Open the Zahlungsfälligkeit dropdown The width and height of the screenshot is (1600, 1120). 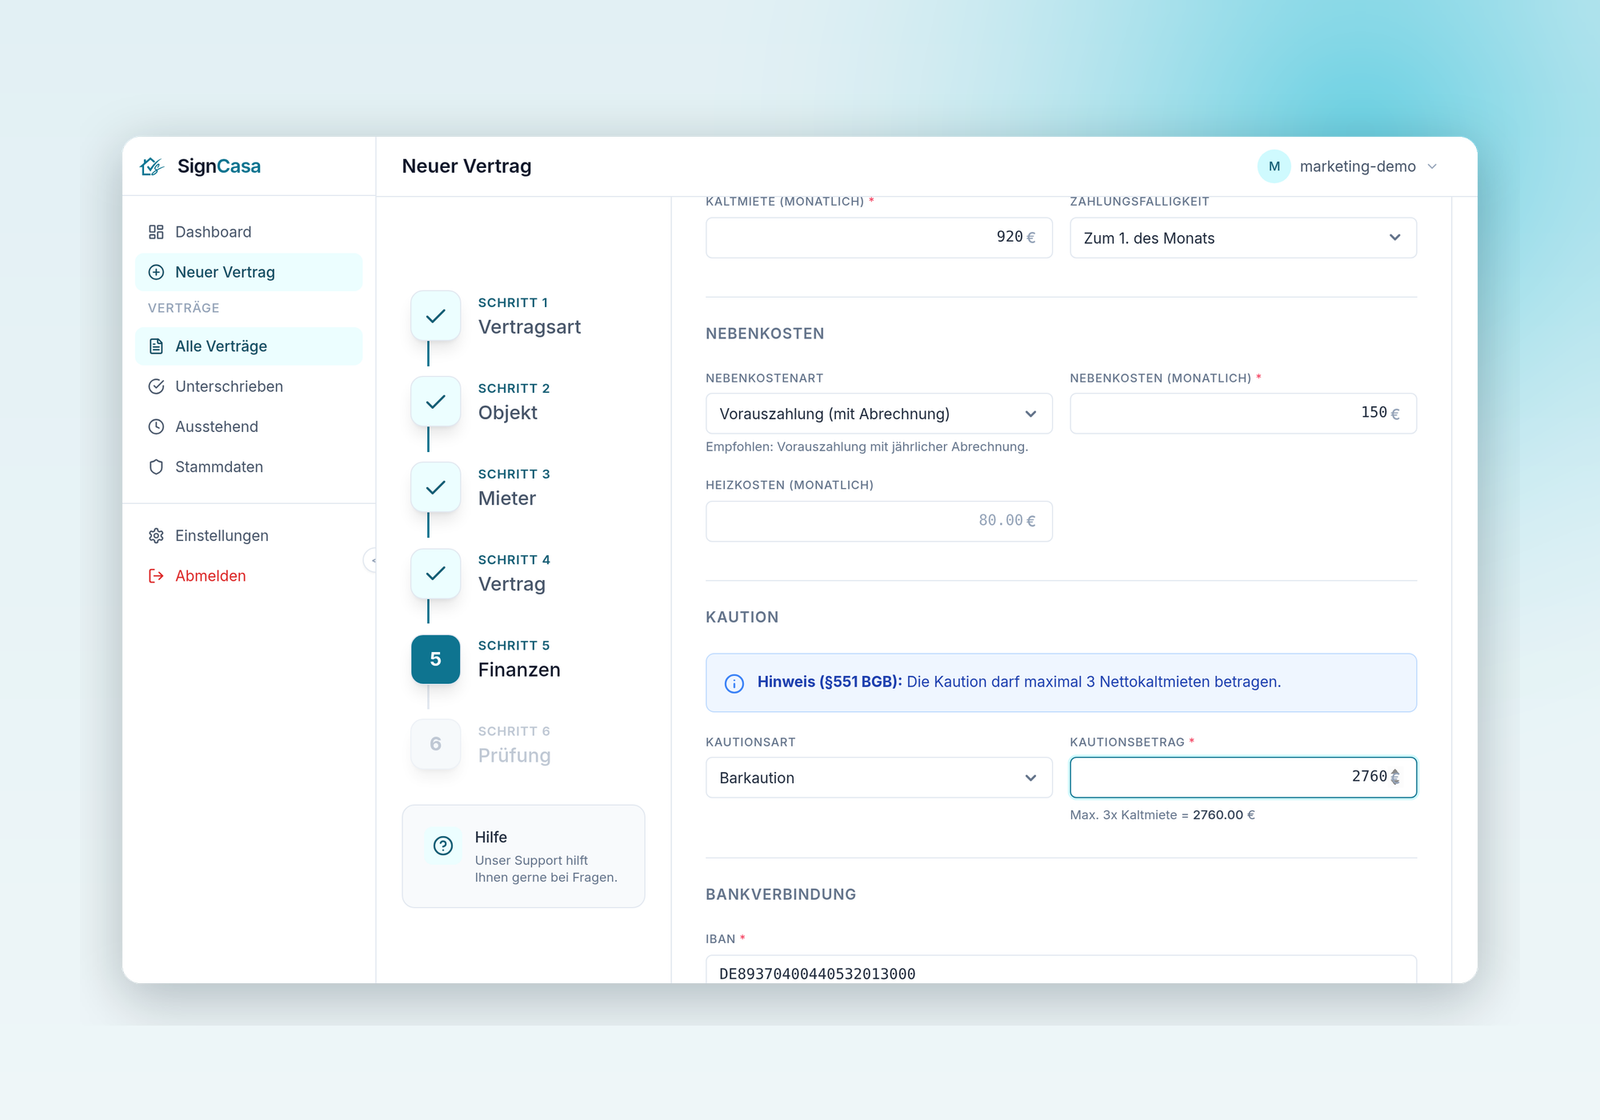coord(1243,238)
